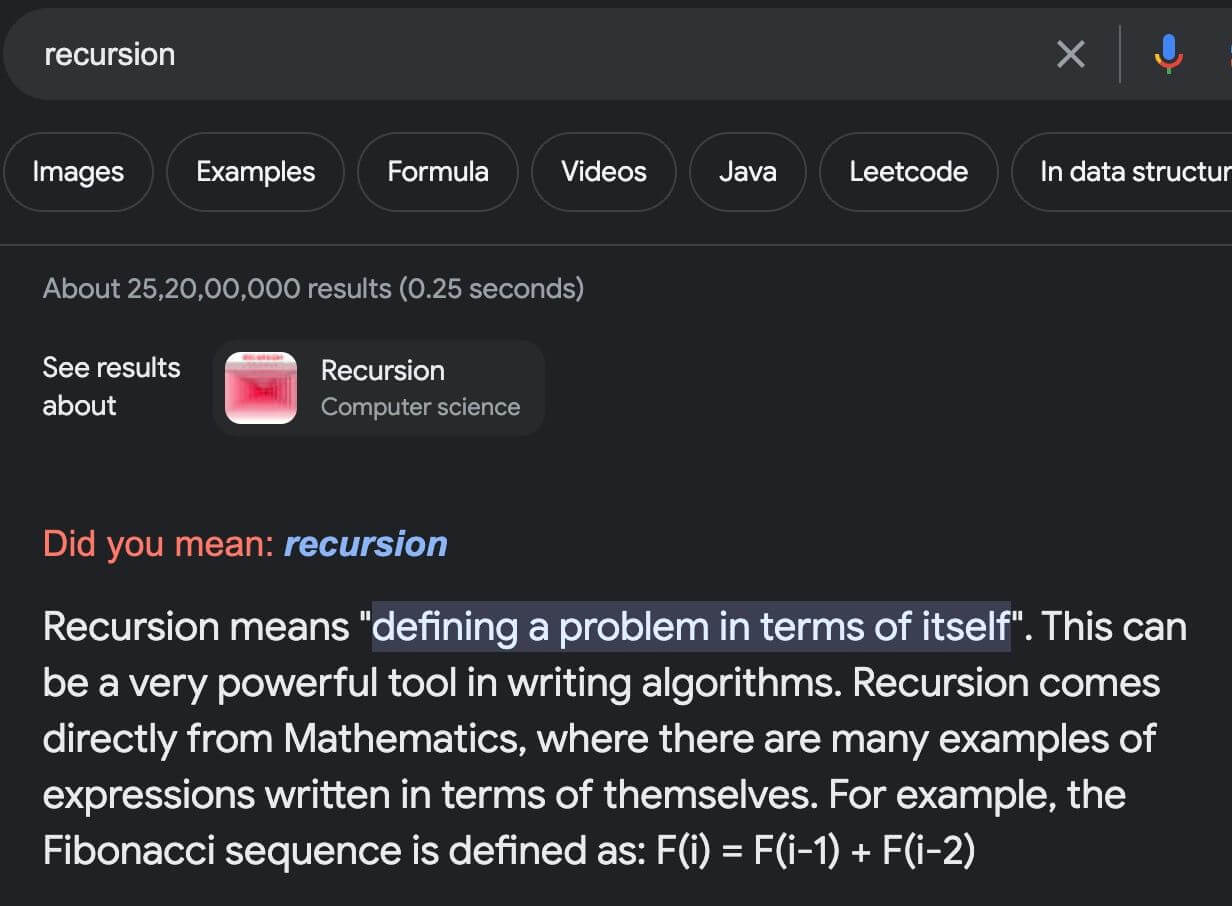Open the pink Recursion thumbnail image
The width and height of the screenshot is (1232, 906).
point(261,388)
